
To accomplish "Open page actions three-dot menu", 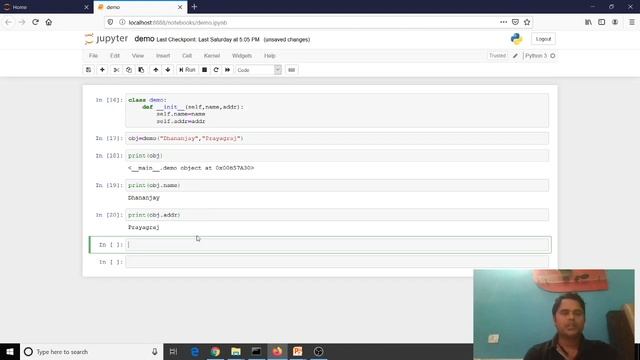I will click(503, 22).
